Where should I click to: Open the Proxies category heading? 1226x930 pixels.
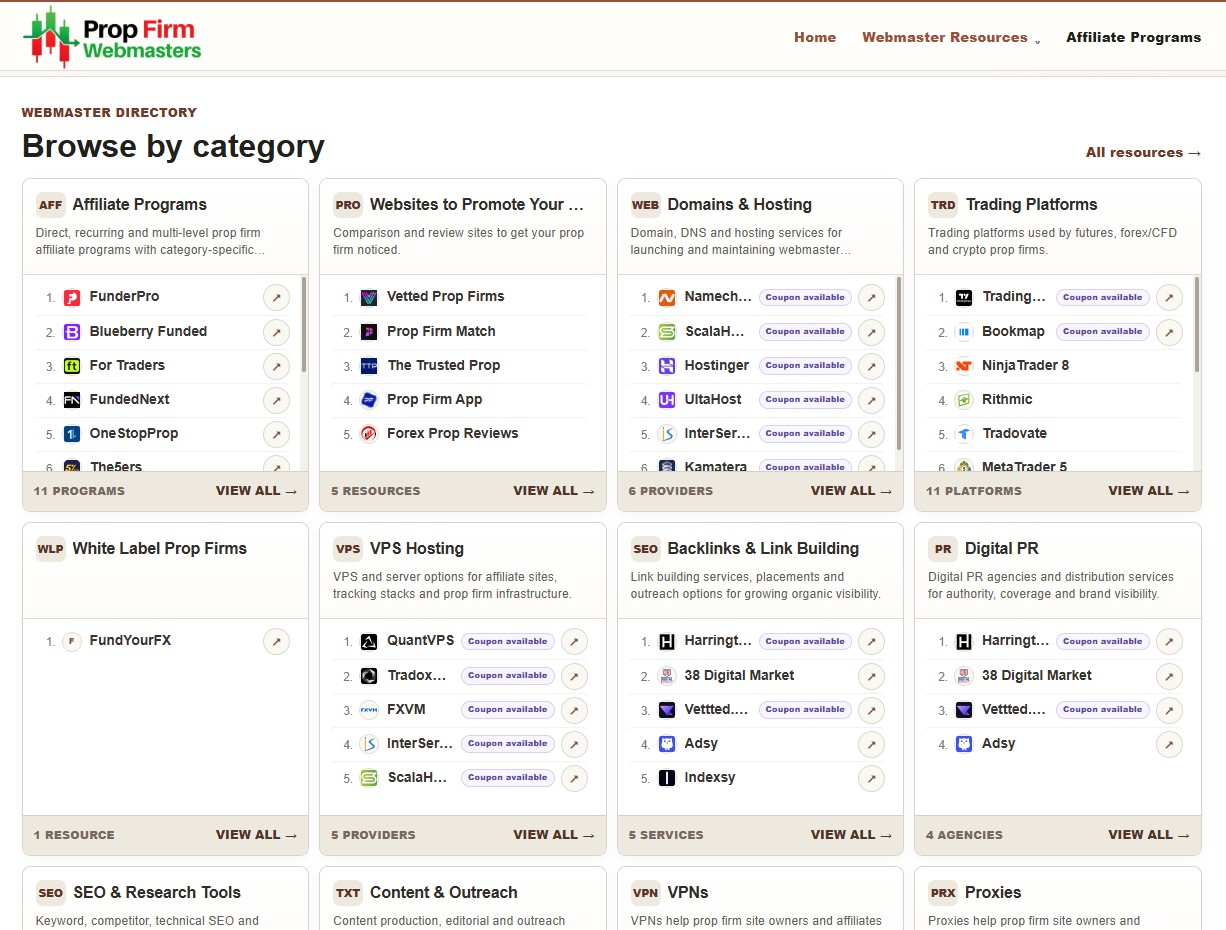993,893
